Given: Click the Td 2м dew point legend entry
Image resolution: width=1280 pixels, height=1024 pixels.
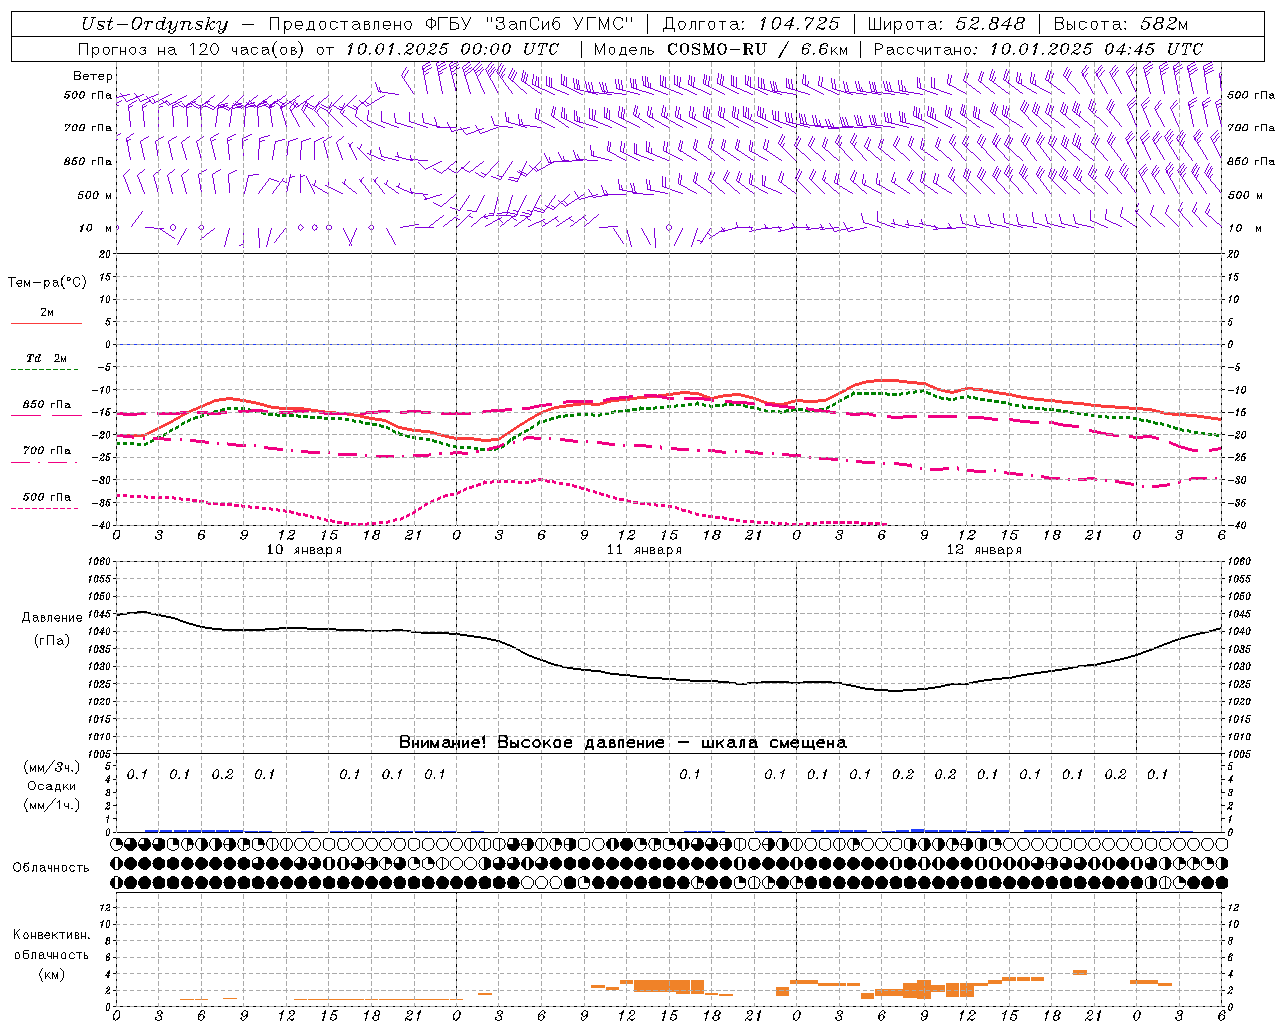Looking at the screenshot, I should point(47,358).
